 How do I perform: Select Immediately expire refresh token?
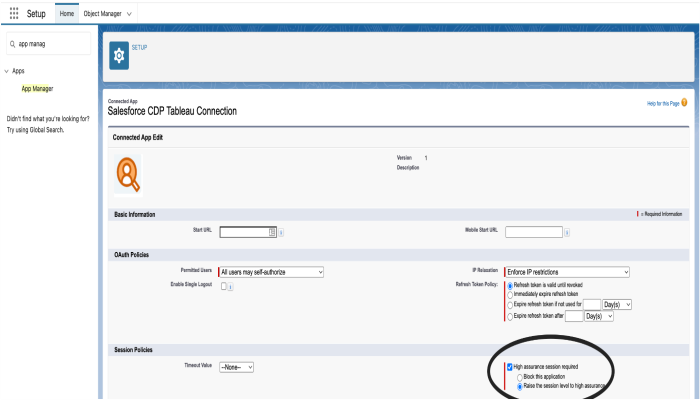coord(510,295)
